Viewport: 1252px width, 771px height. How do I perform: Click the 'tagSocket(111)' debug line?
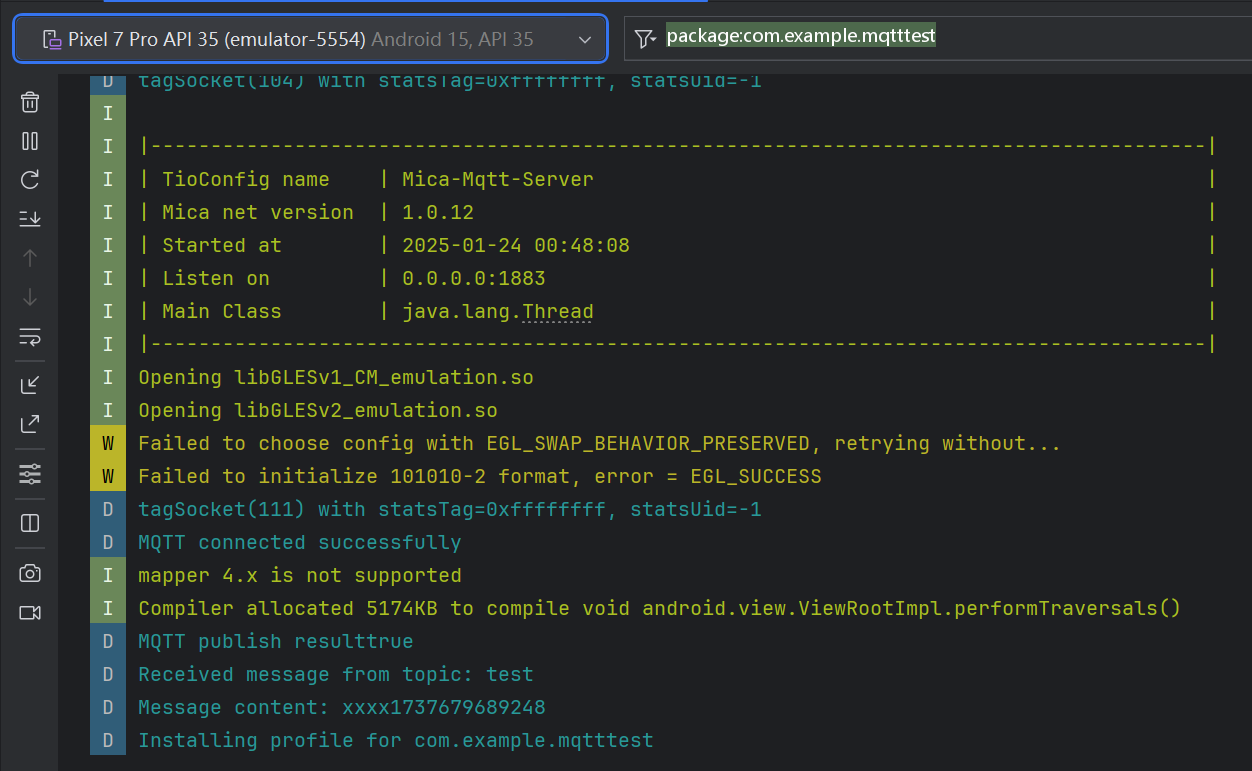450,510
